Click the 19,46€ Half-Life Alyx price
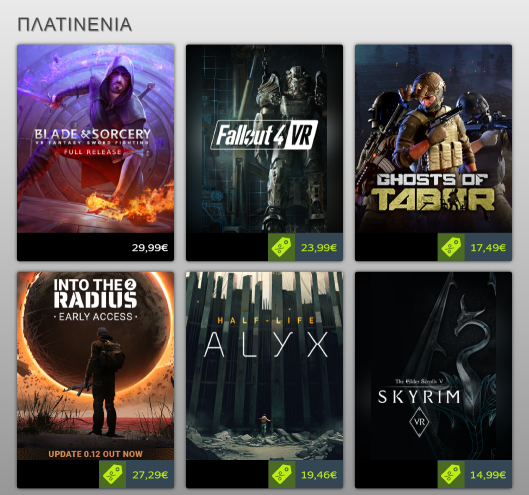The width and height of the screenshot is (529, 495). 319,475
